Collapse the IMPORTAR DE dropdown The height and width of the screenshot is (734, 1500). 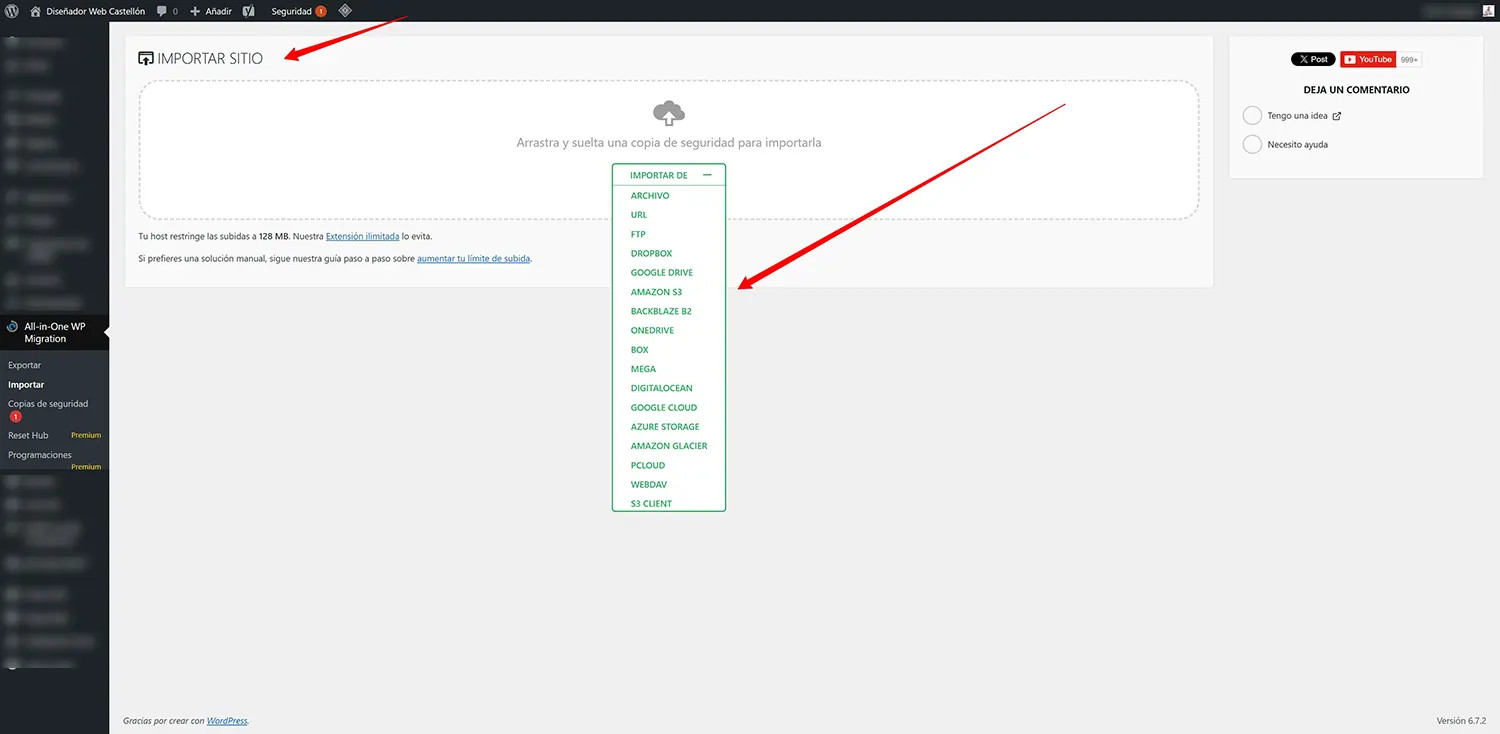pyautogui.click(x=709, y=174)
